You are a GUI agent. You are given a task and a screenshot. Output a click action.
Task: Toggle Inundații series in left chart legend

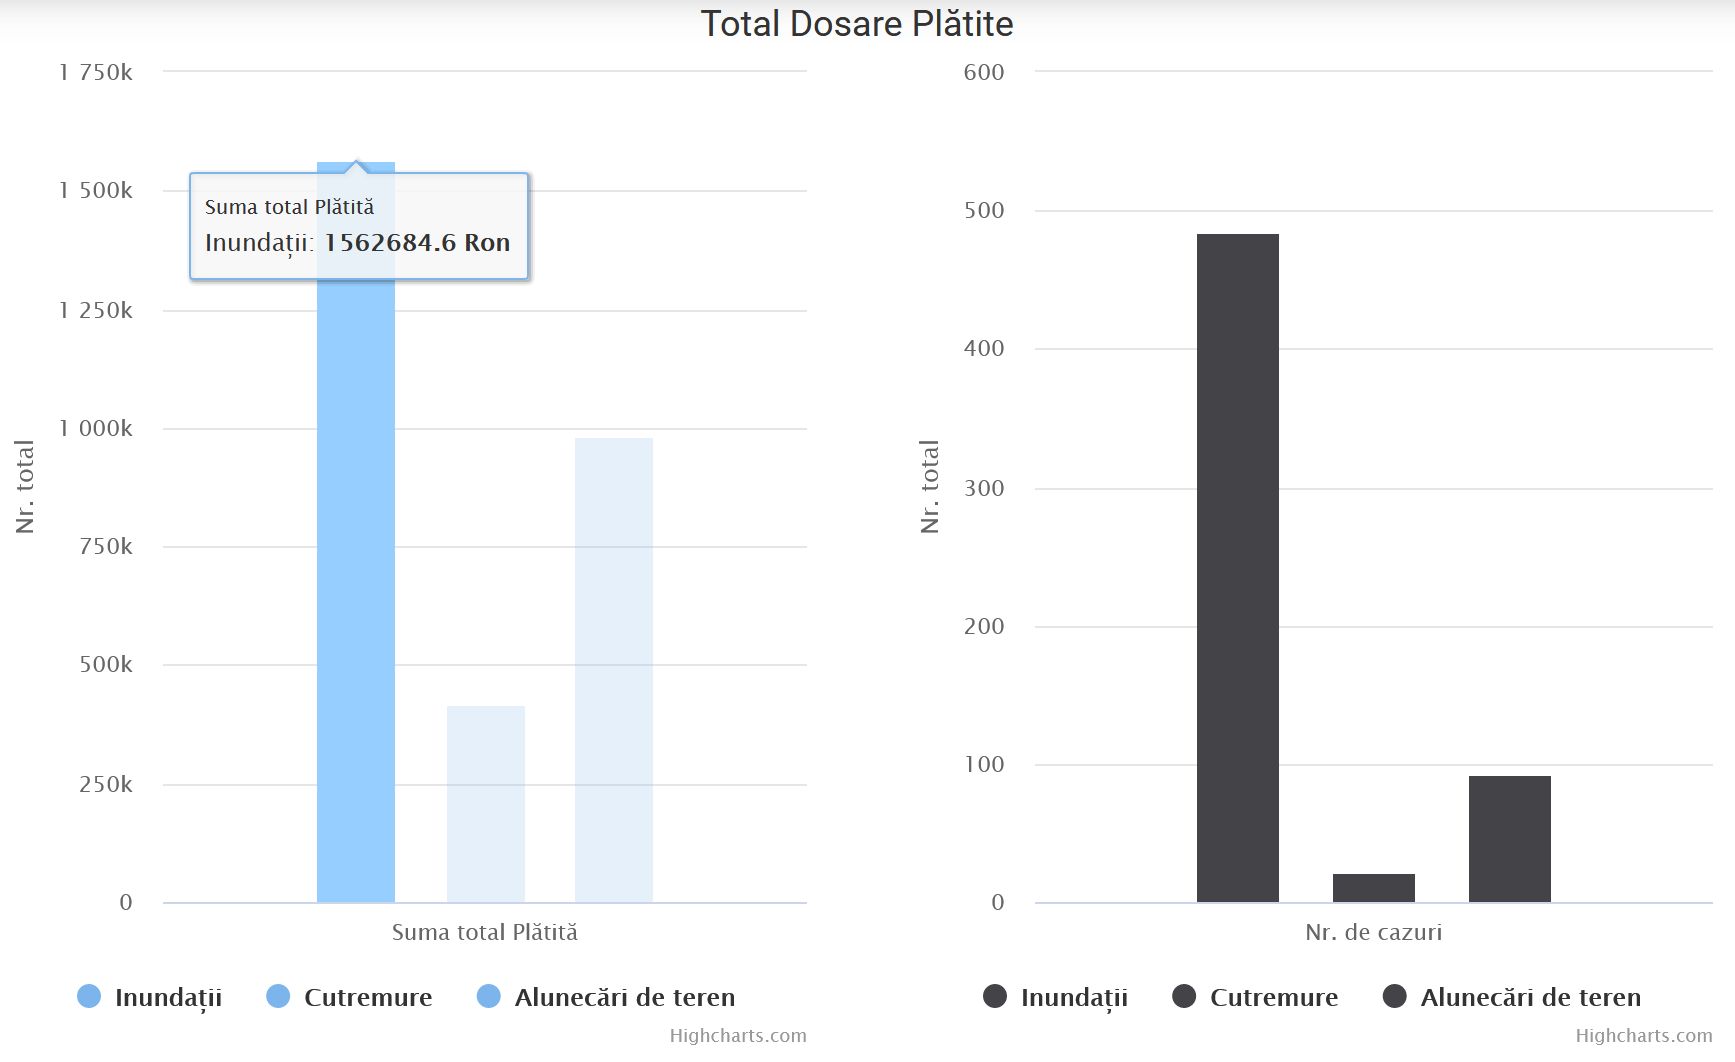pos(168,997)
